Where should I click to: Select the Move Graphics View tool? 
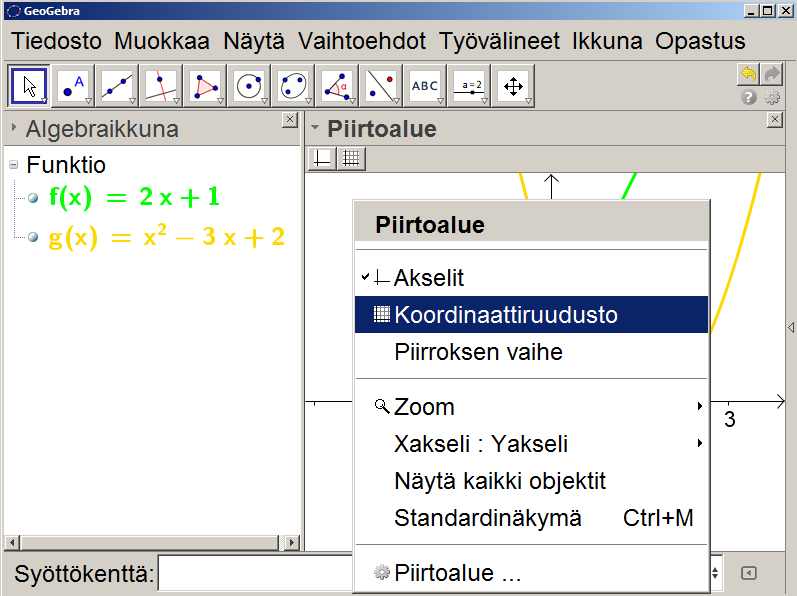tap(513, 86)
